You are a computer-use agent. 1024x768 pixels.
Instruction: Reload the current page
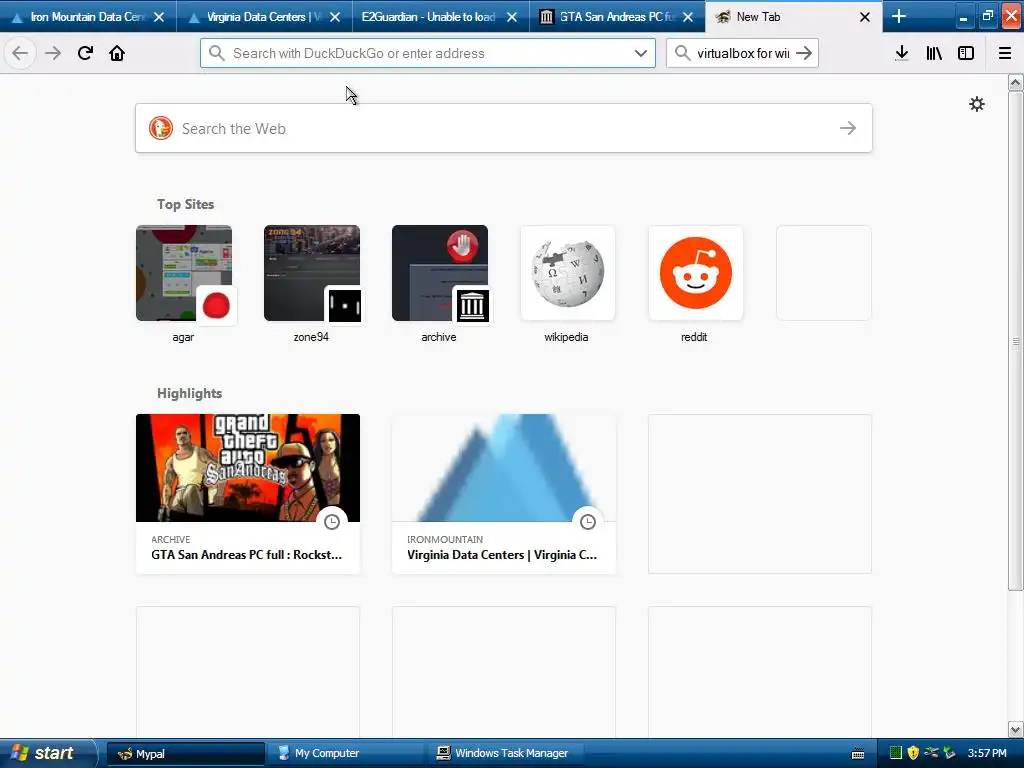[85, 53]
